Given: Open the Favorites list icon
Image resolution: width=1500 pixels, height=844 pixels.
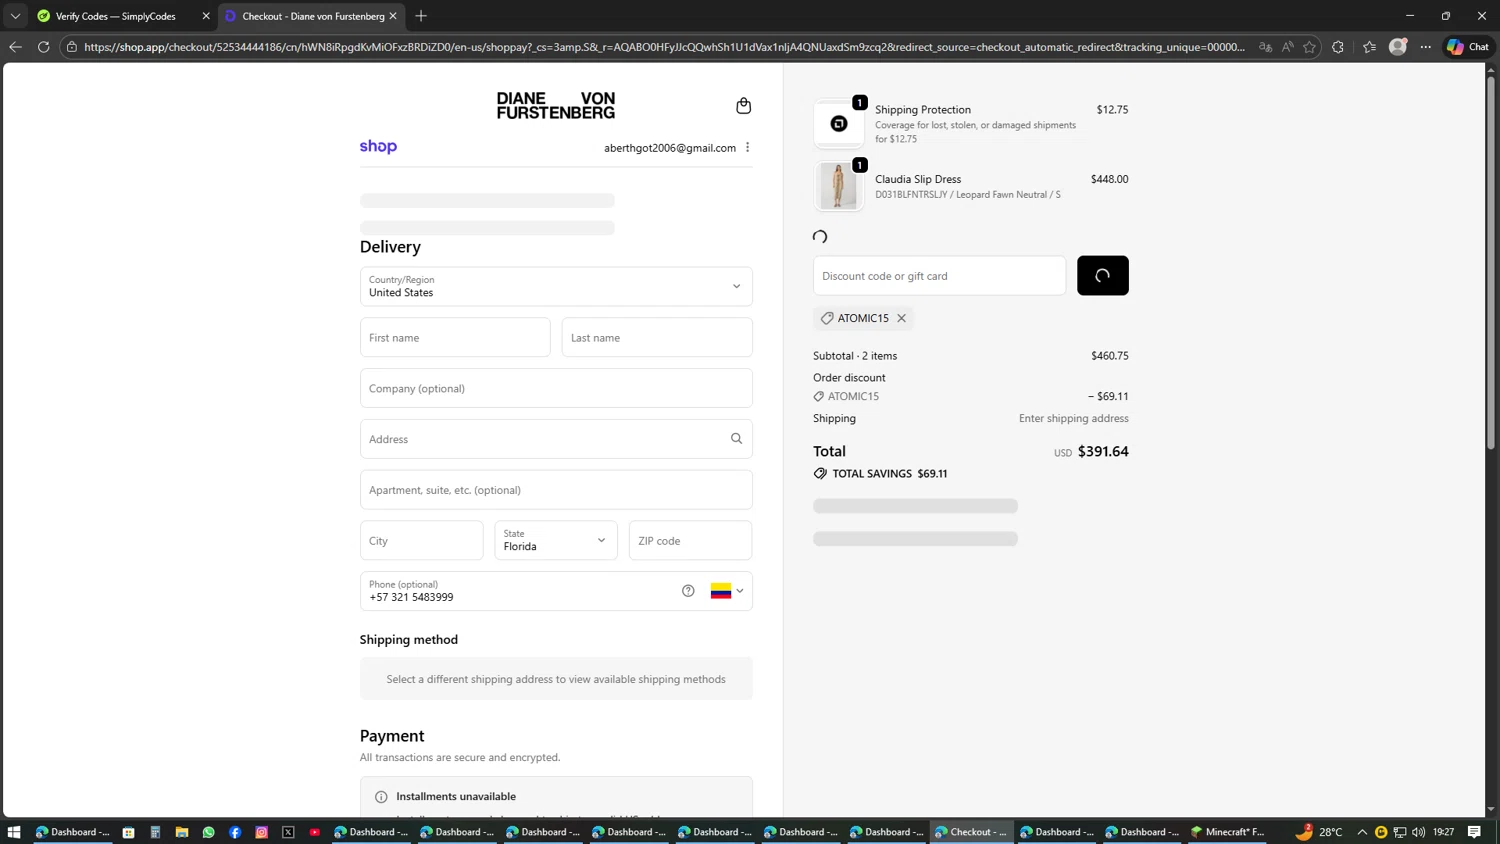Looking at the screenshot, I should 1369,47.
